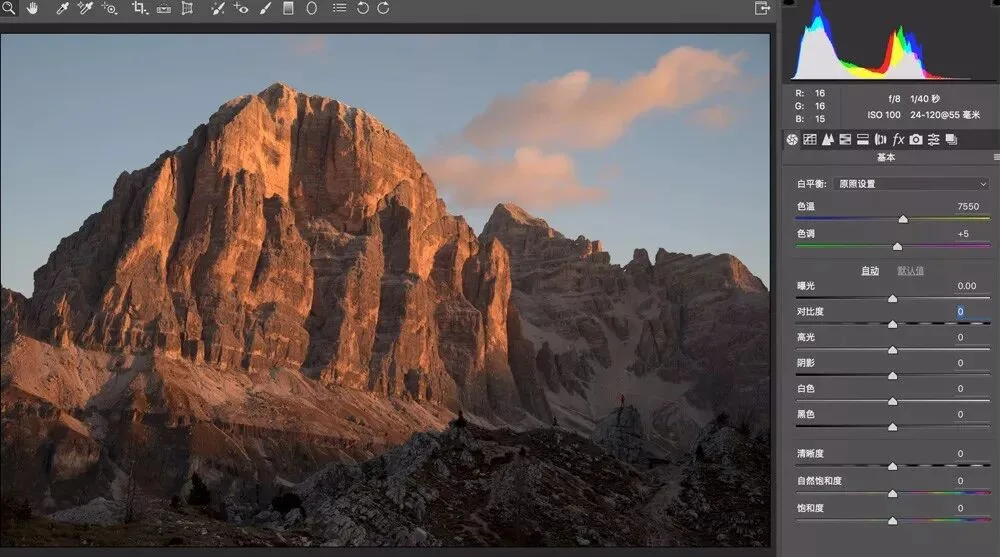The height and width of the screenshot is (557, 1000).
Task: Switch to the Tone Curve panel tab
Action: click(x=810, y=139)
